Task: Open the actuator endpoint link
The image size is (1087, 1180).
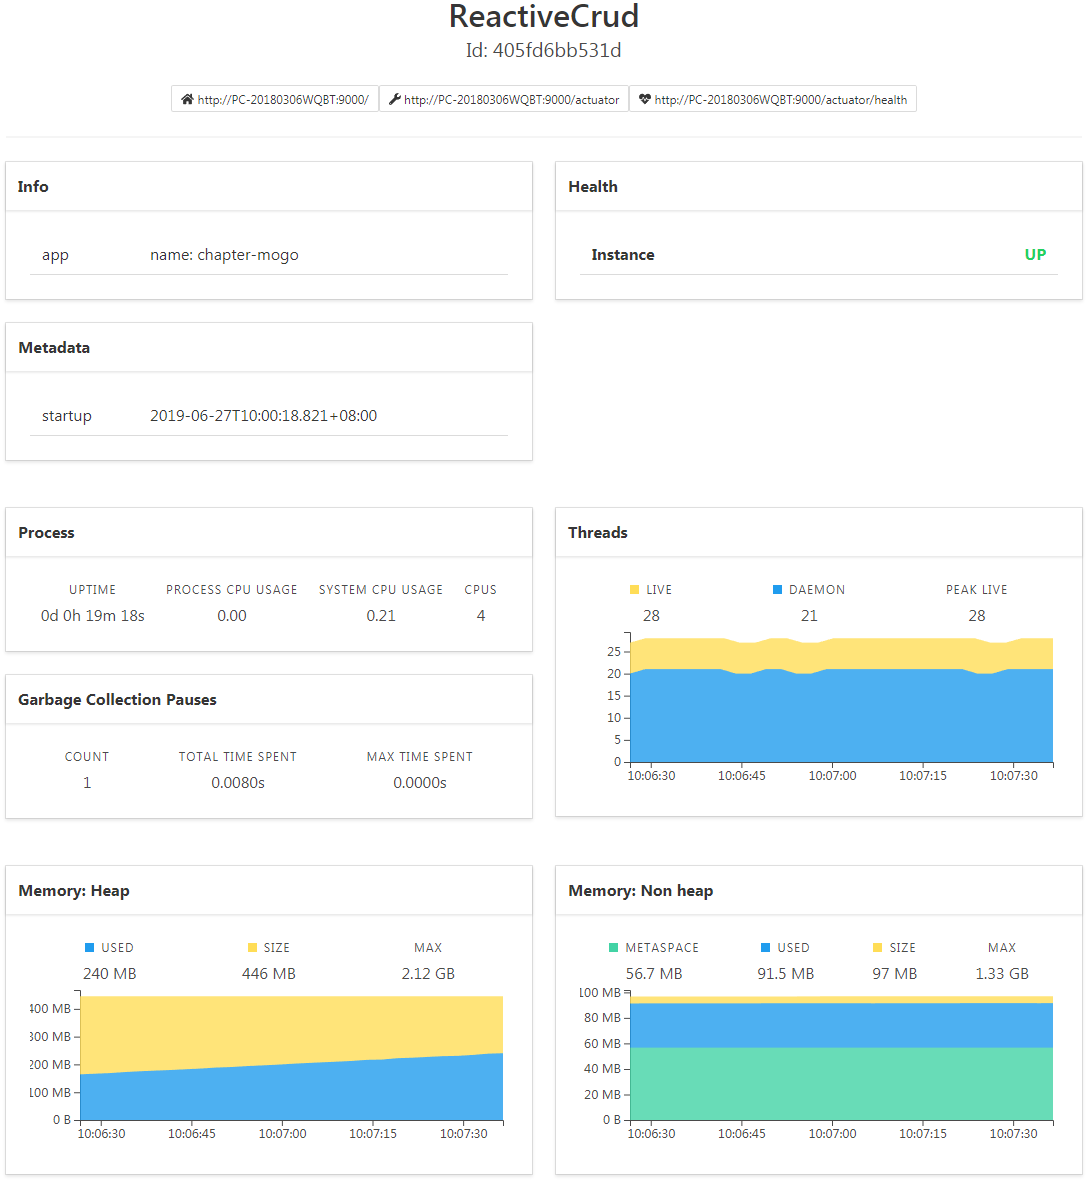Action: [510, 98]
